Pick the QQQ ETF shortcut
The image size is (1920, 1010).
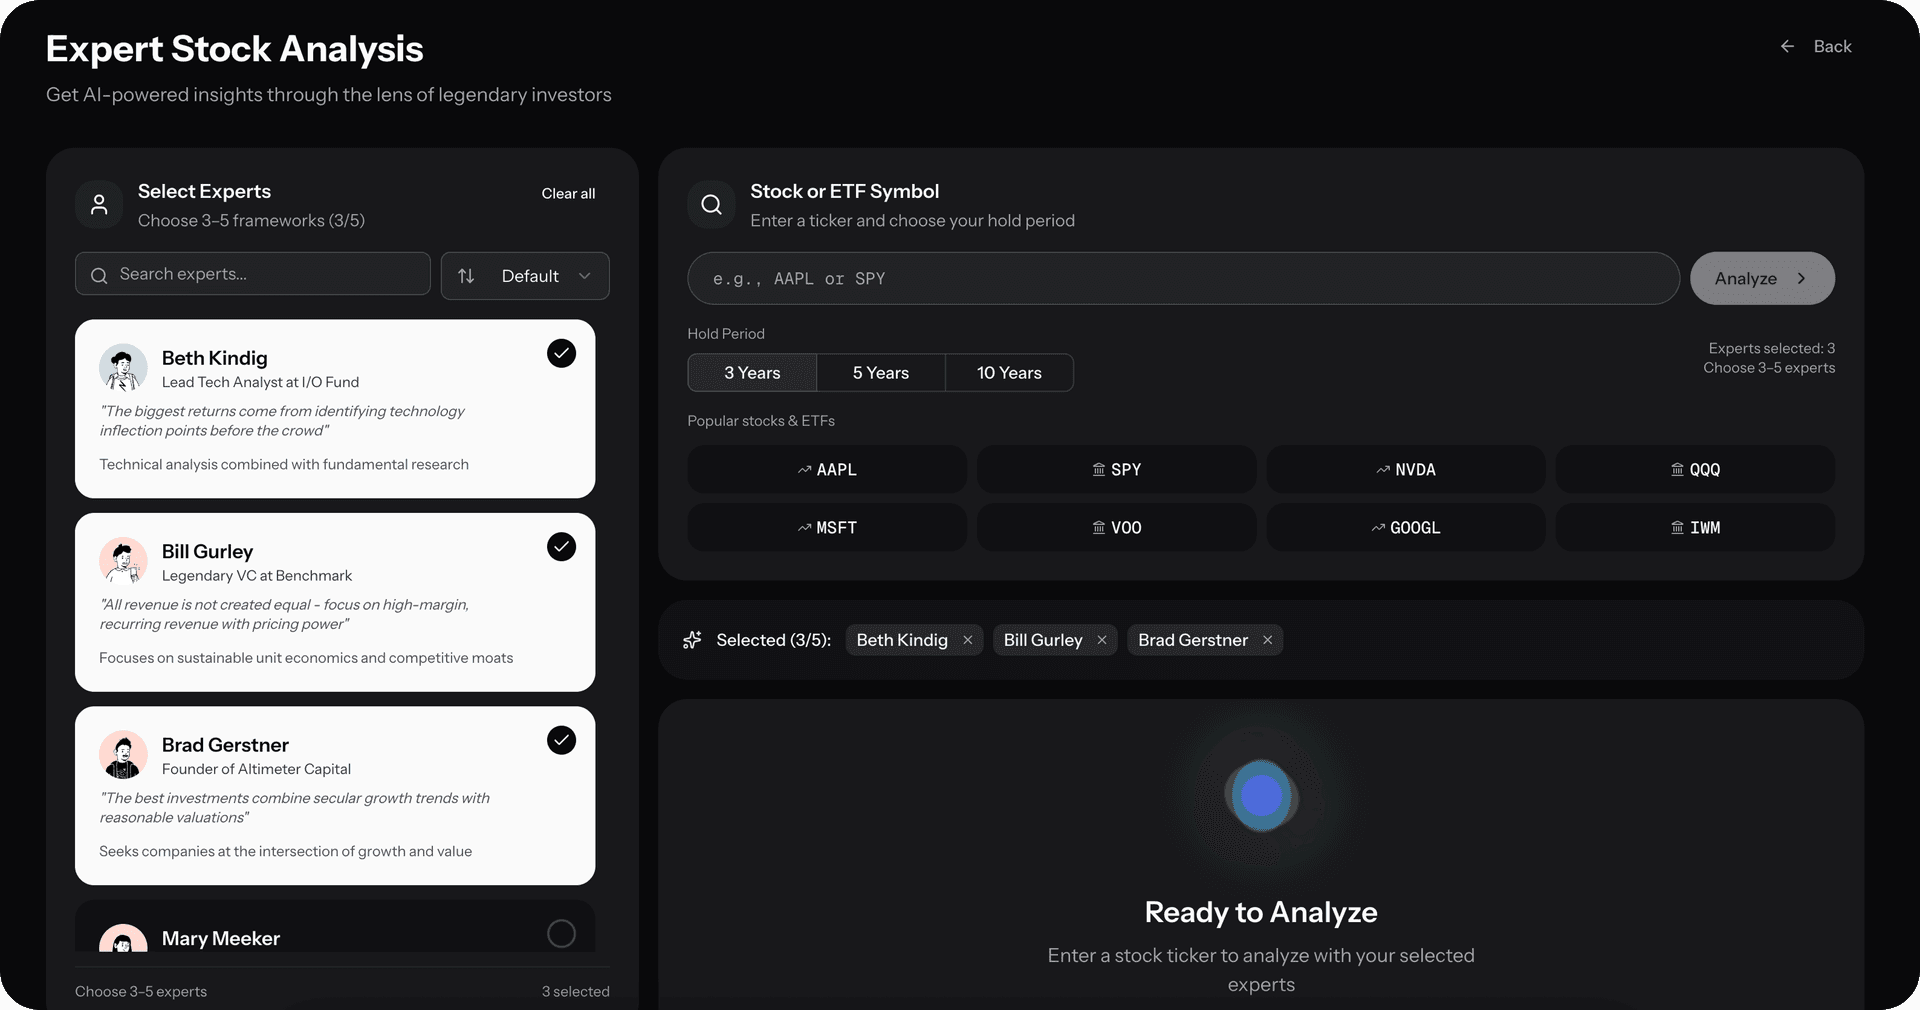pos(1695,470)
